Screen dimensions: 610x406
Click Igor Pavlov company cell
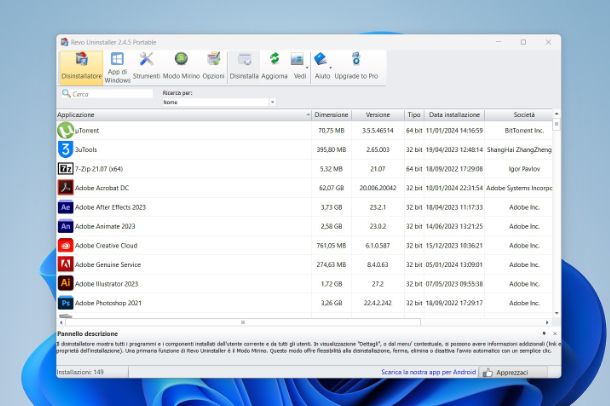tap(524, 169)
